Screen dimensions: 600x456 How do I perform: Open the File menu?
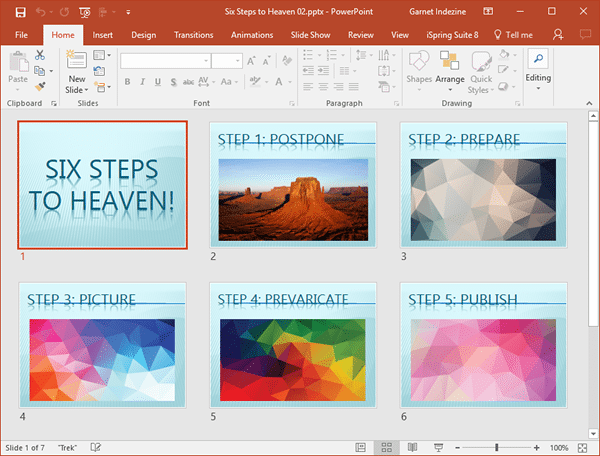coord(22,35)
